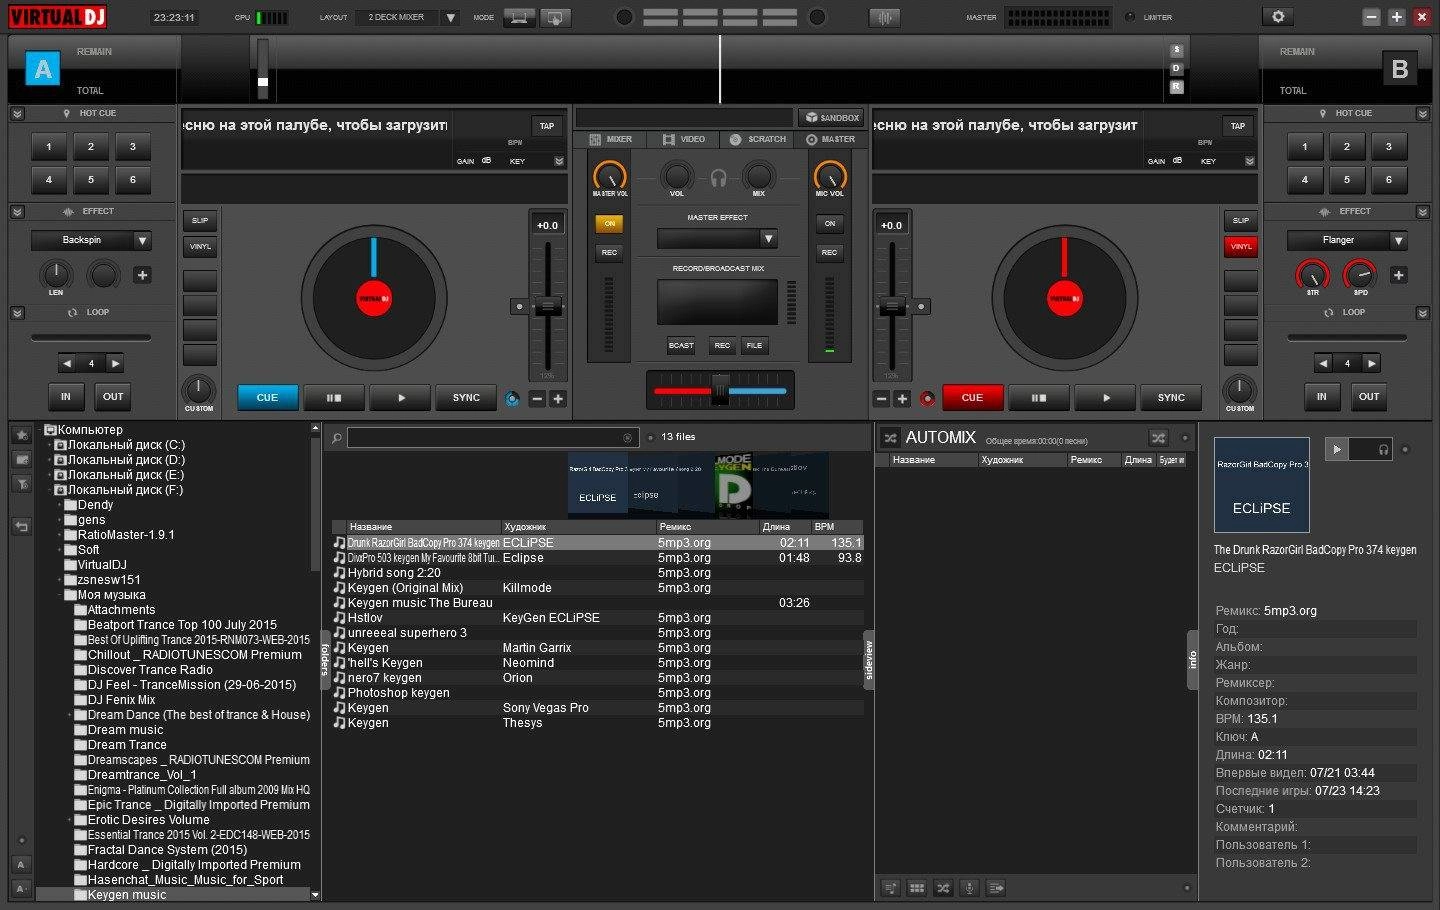Screen dimensions: 1440x910
Task: Click the back arrow icon in the browser sidebar
Action: tap(21, 526)
